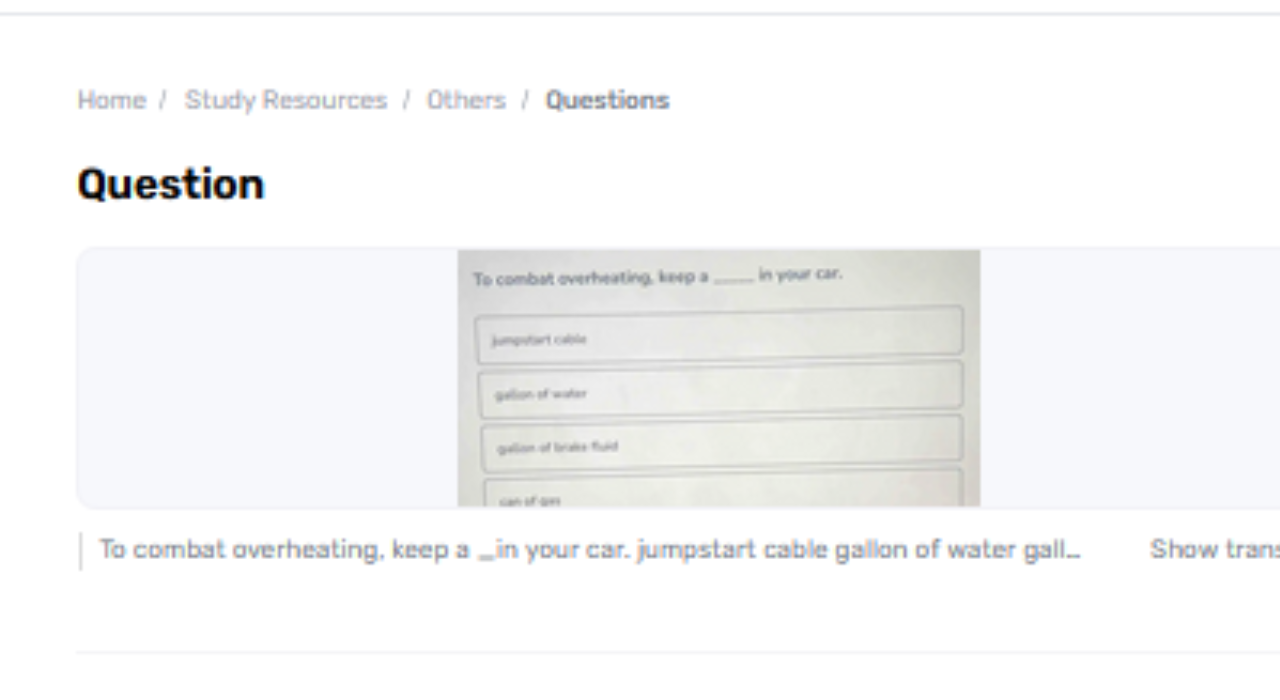Click the empty gray area left of the photo
Viewport: 1280px width, 700px height.
(x=267, y=378)
